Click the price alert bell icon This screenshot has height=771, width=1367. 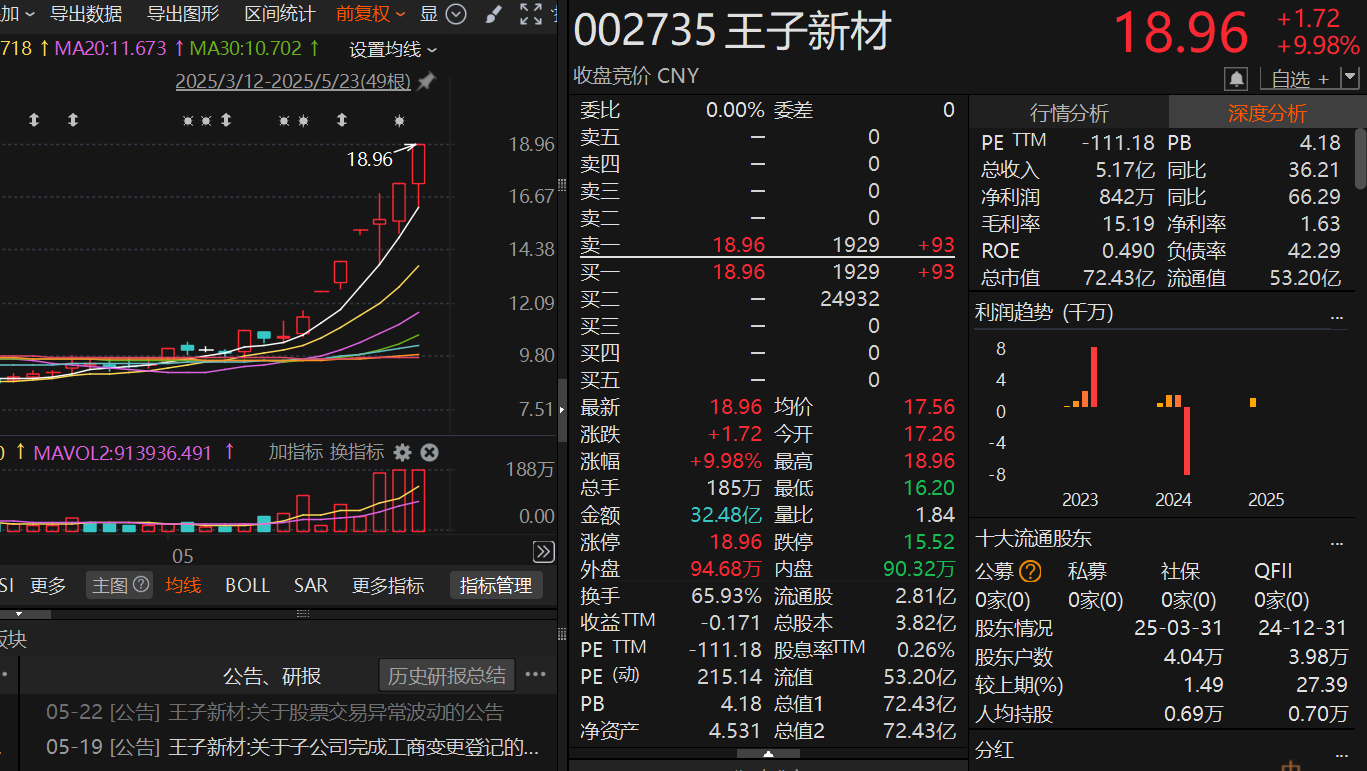click(1236, 78)
